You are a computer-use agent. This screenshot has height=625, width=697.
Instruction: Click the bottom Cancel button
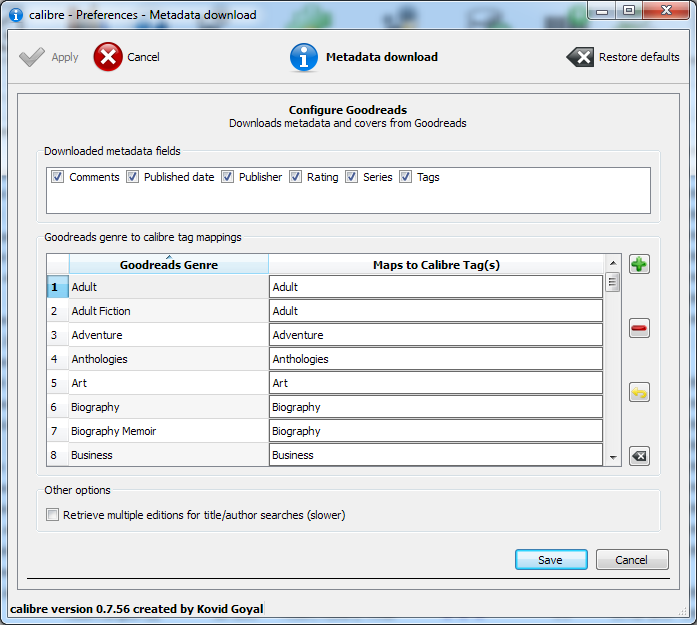coord(632,560)
